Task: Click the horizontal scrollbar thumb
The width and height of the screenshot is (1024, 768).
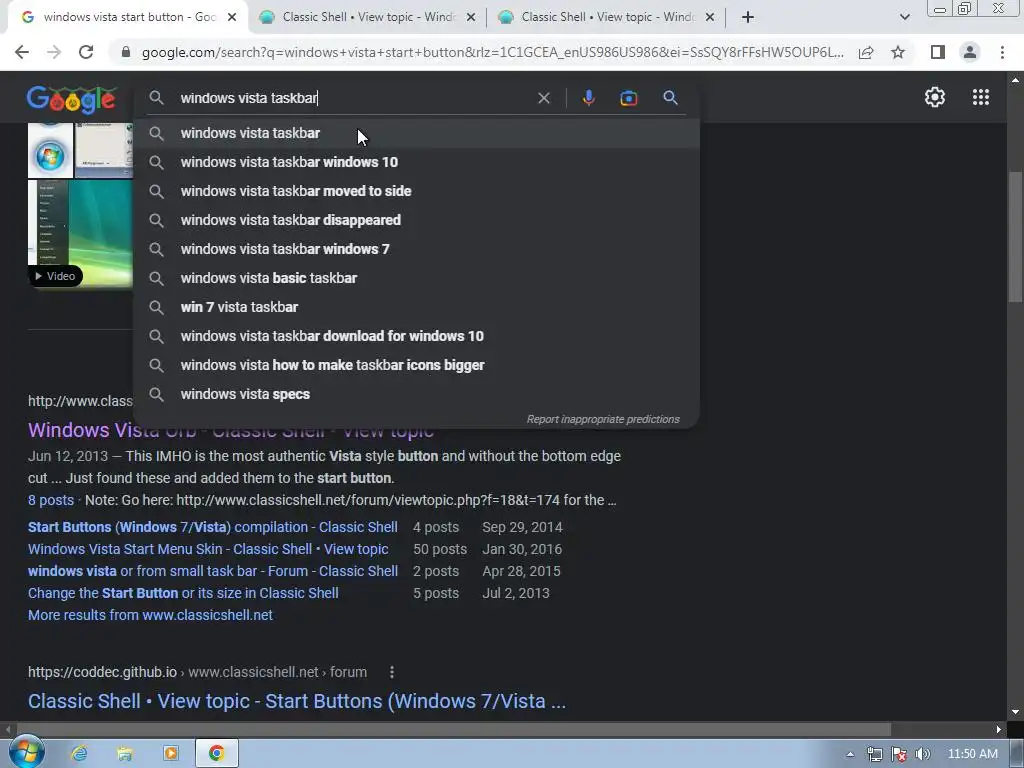Action: 454,729
